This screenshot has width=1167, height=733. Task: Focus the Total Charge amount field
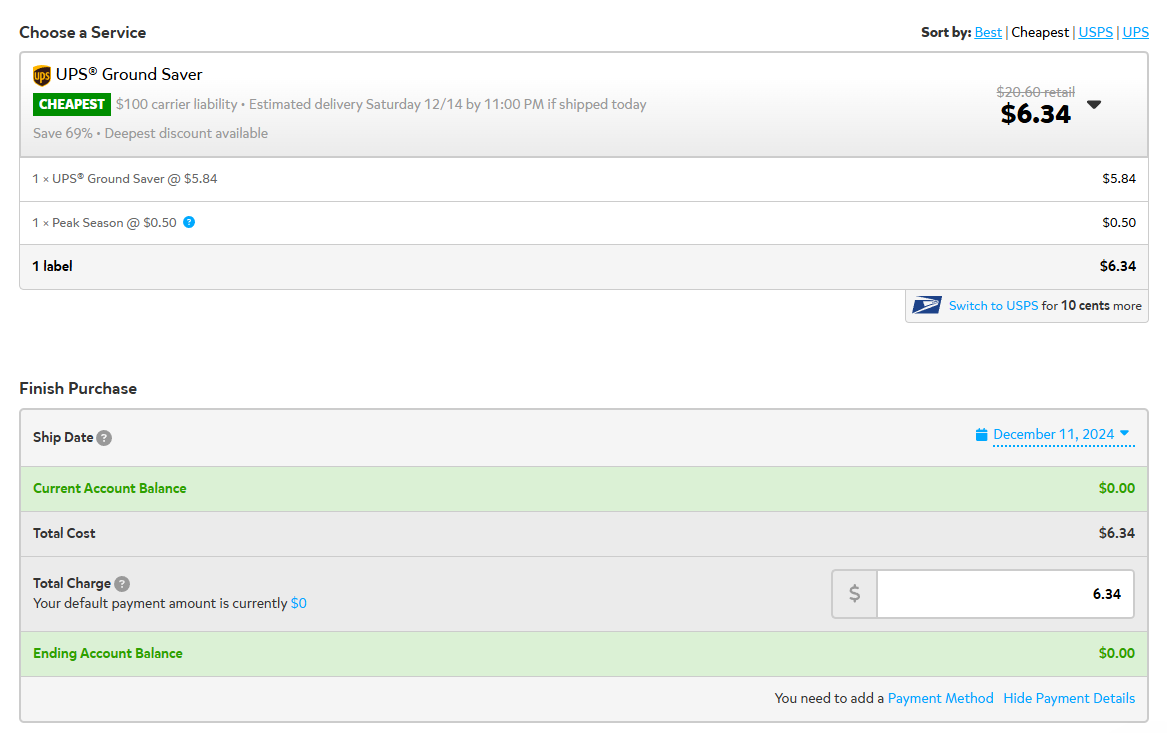coord(1005,594)
